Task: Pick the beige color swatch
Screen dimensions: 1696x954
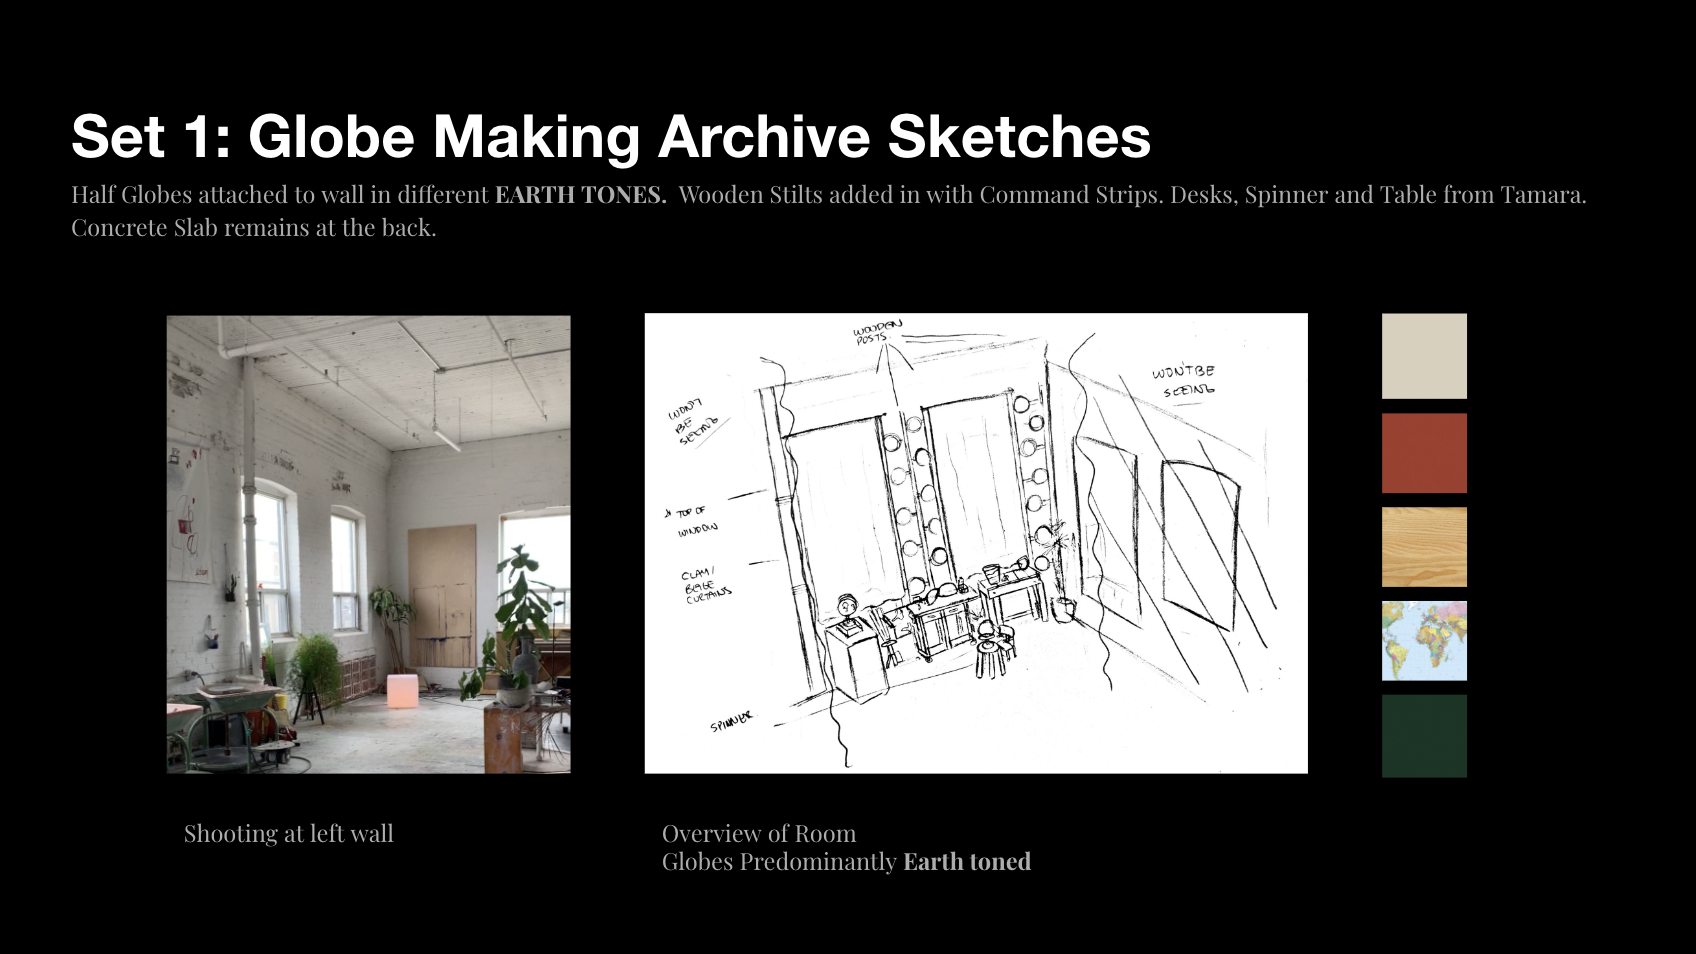Action: pyautogui.click(x=1424, y=356)
